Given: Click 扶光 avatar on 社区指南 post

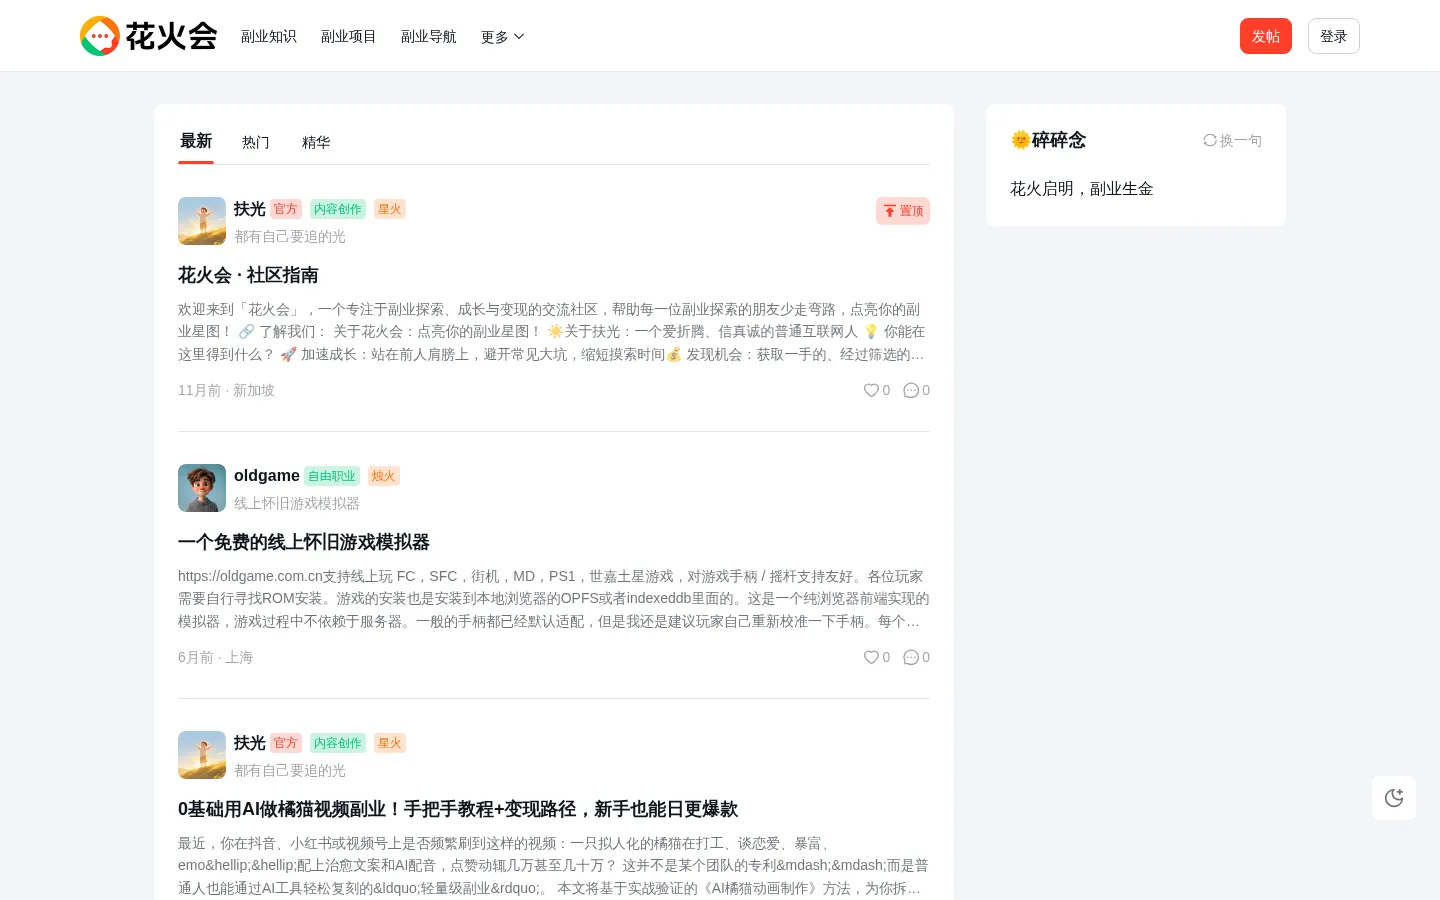Looking at the screenshot, I should pyautogui.click(x=202, y=221).
